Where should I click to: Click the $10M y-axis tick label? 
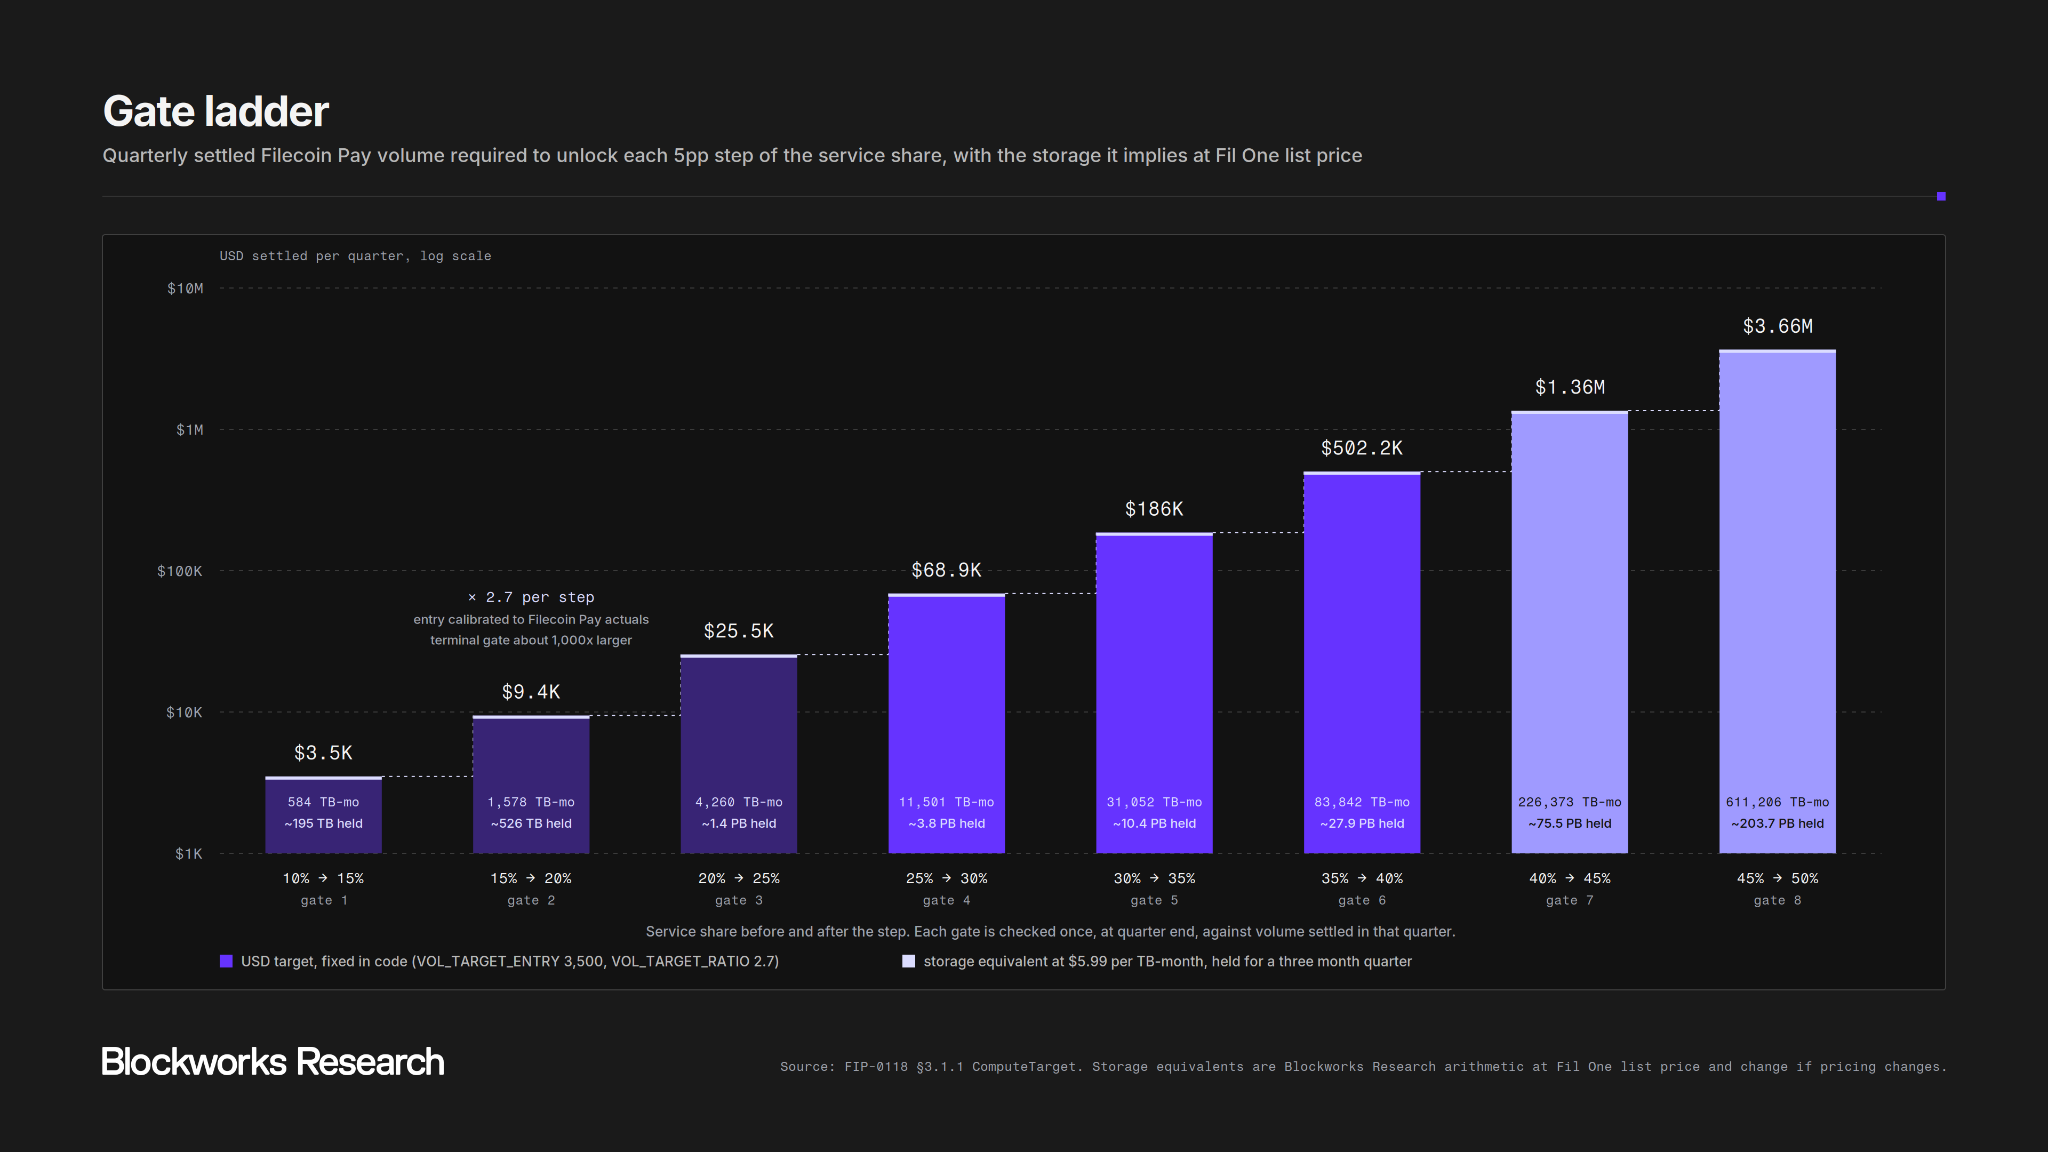(x=185, y=289)
